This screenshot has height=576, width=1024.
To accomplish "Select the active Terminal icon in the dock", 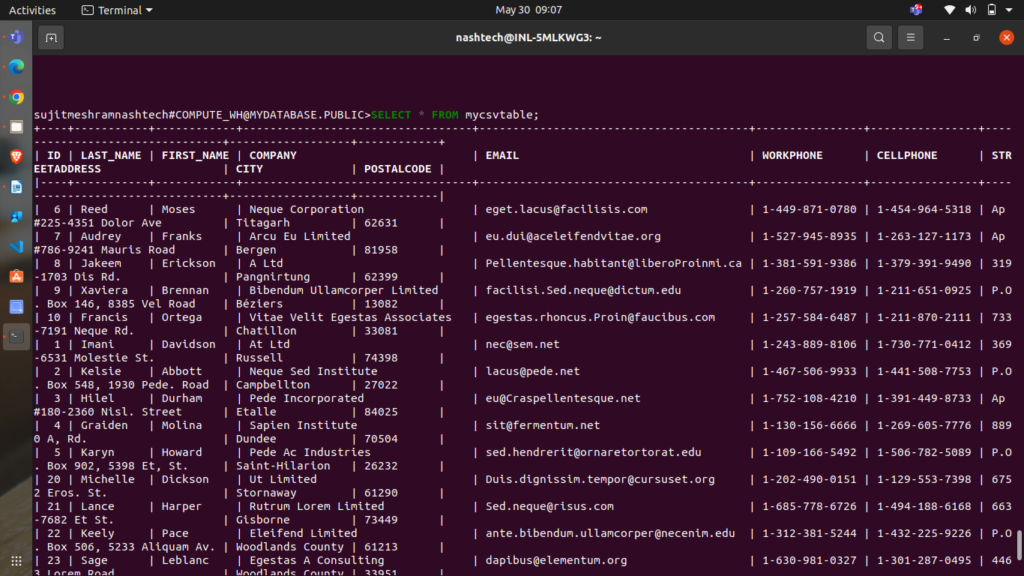I will [16, 336].
